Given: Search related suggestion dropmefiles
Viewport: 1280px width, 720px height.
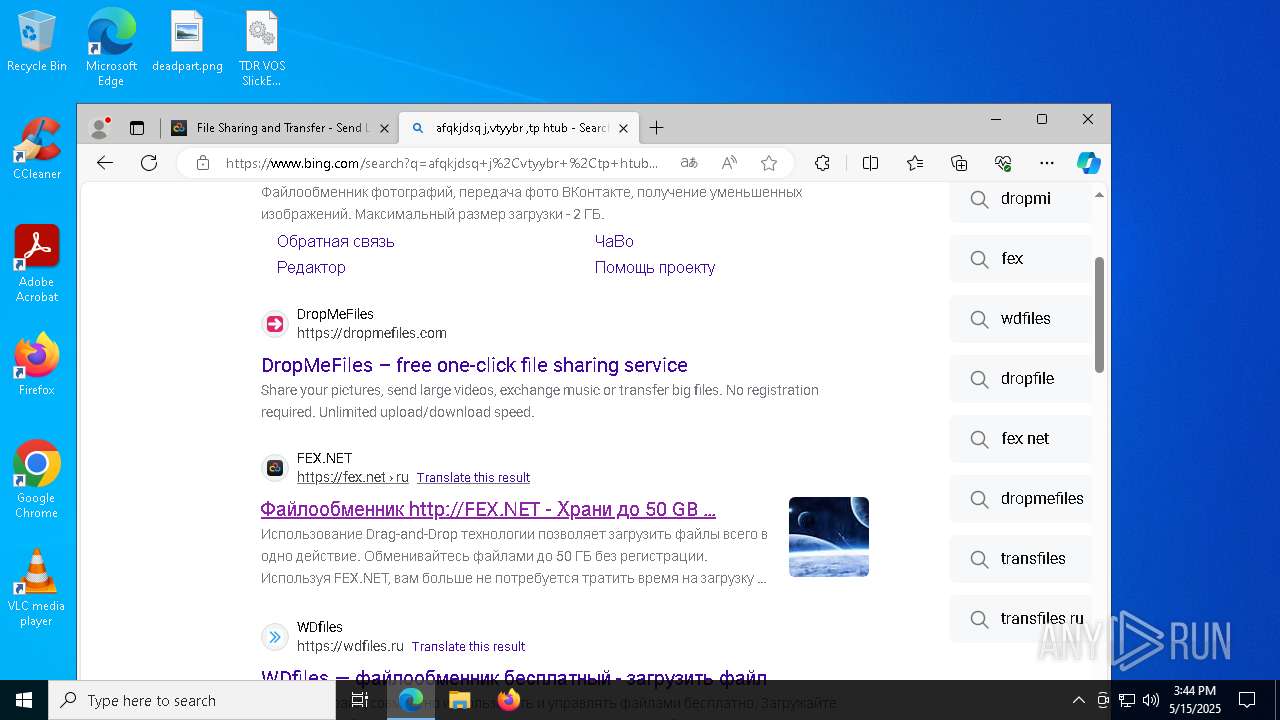Looking at the screenshot, I should pos(1021,499).
